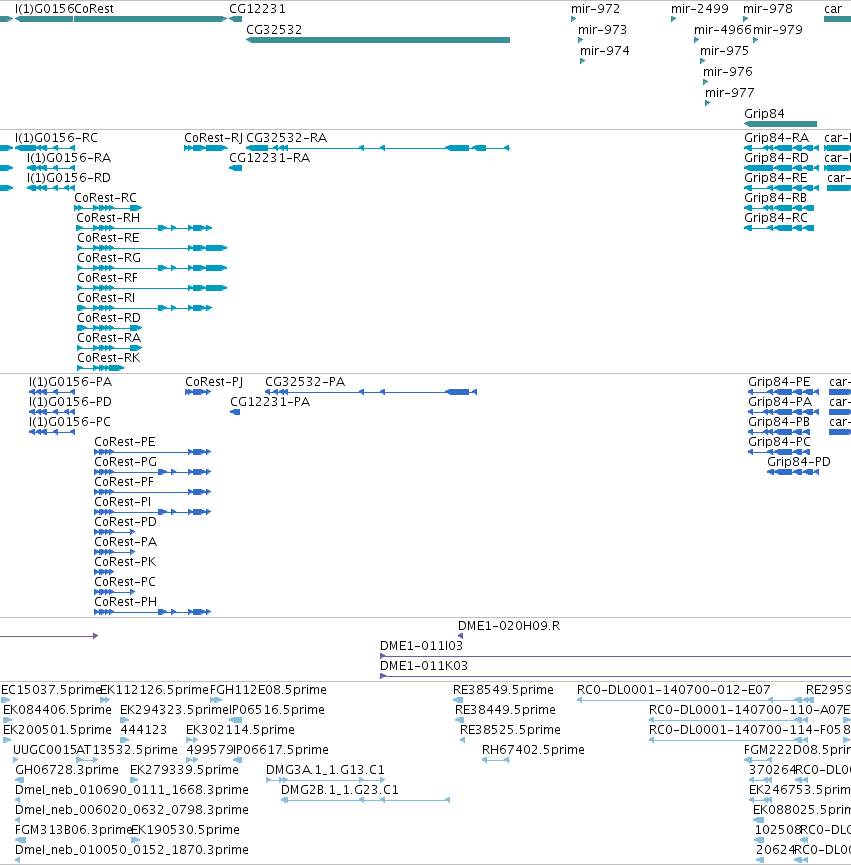Click the mir-4966 gene label
The height and width of the screenshot is (865, 851).
tap(722, 30)
